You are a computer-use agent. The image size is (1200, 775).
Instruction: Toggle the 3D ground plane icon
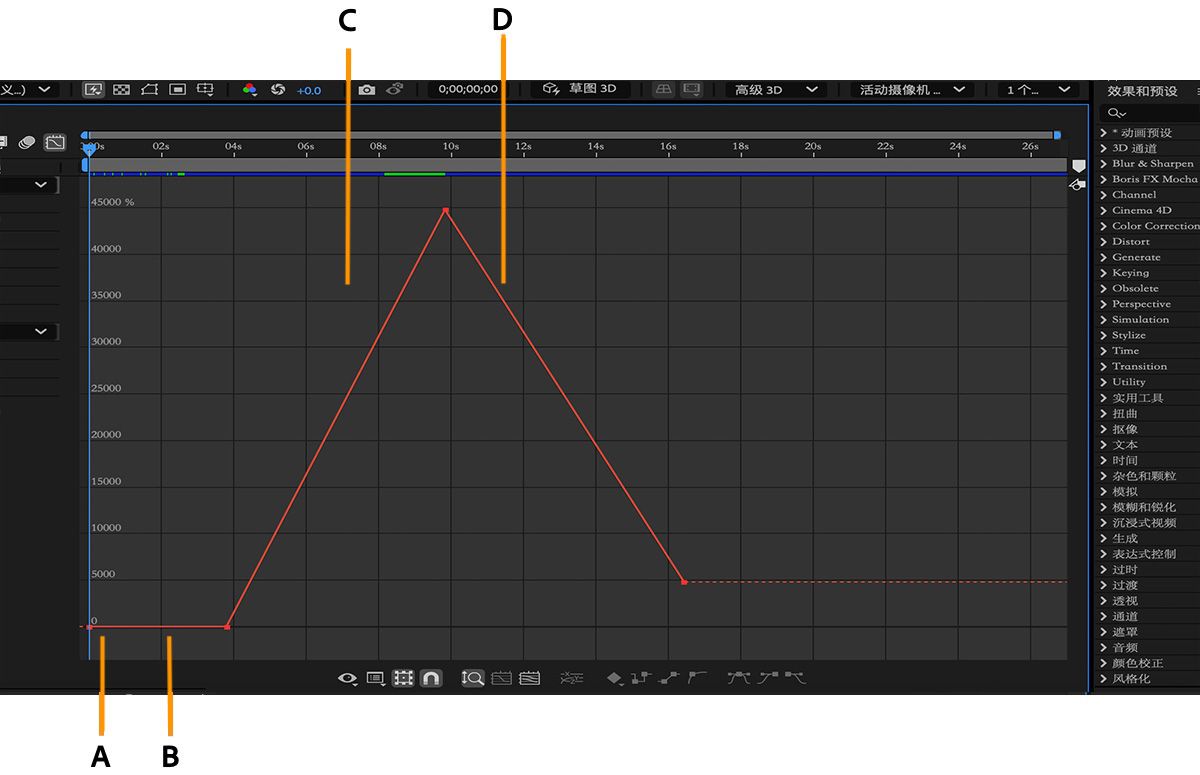click(664, 89)
